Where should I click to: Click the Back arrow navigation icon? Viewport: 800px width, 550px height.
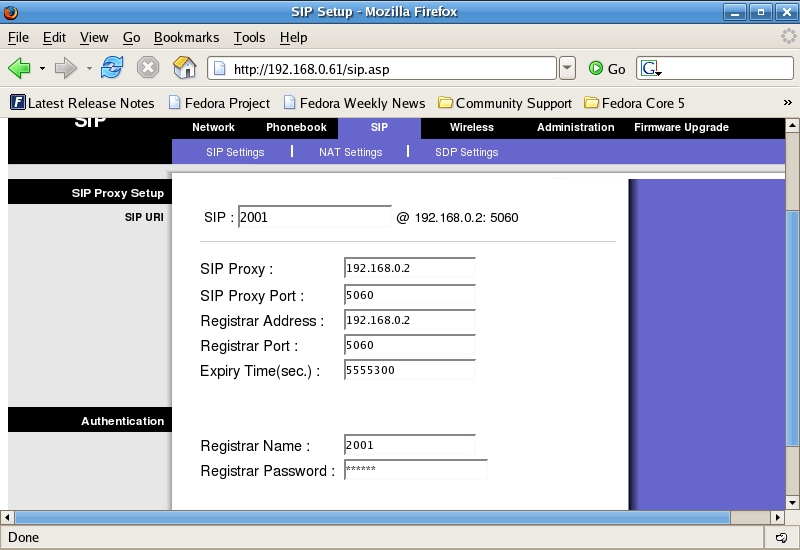(x=19, y=68)
